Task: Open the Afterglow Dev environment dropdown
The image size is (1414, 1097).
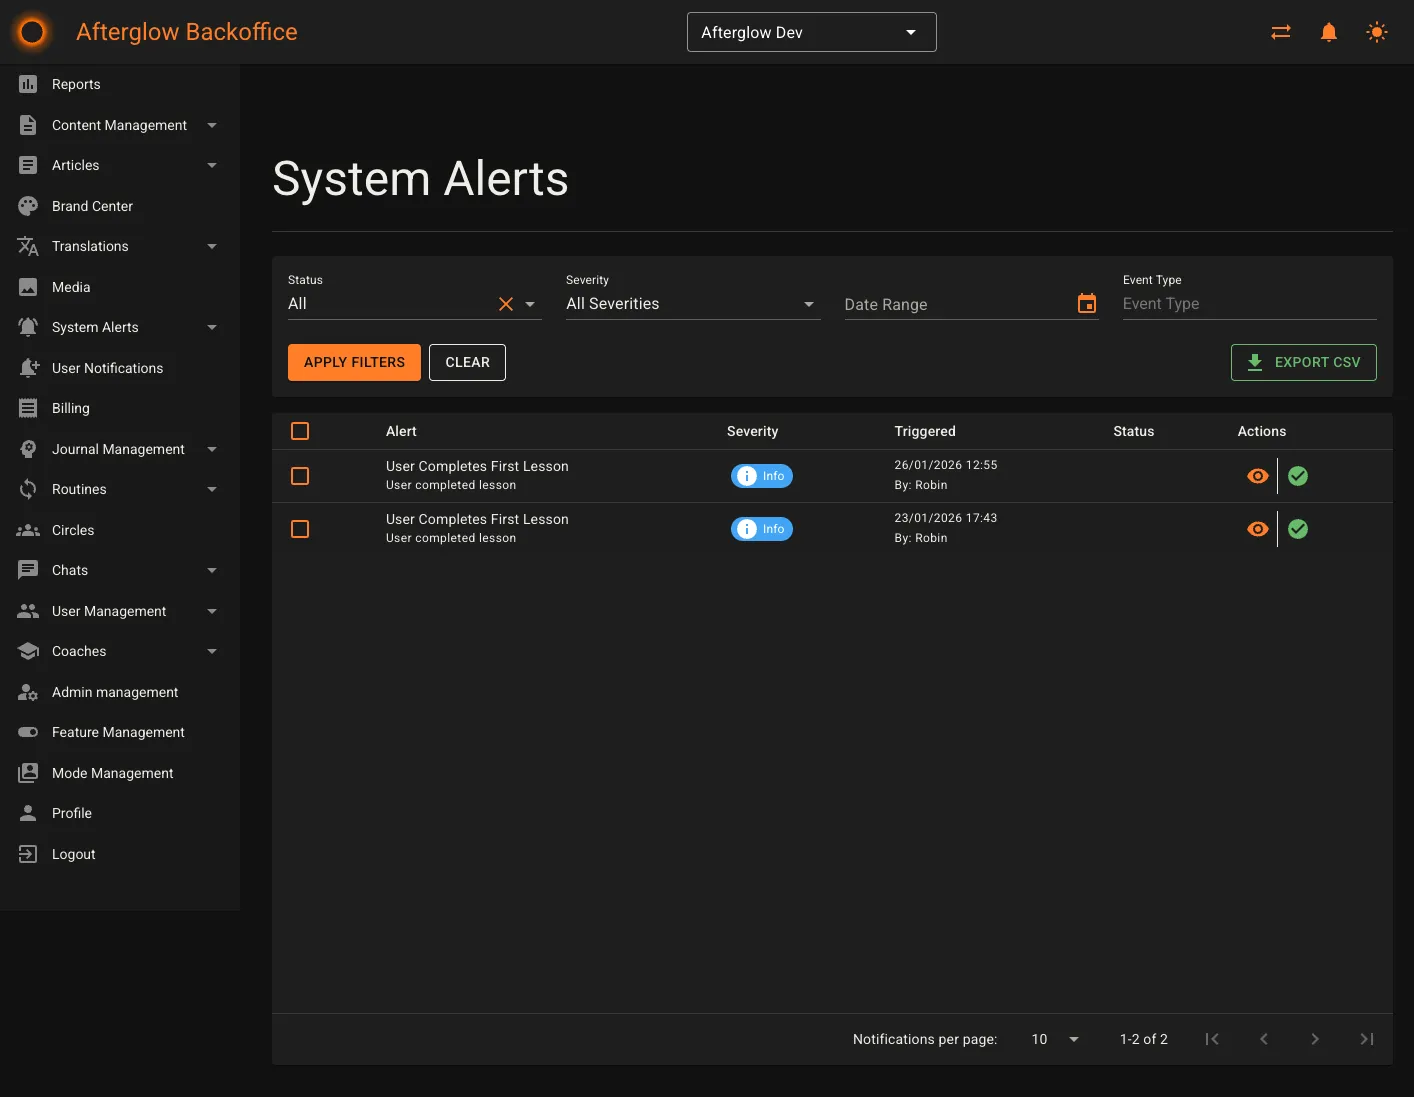Action: click(811, 31)
